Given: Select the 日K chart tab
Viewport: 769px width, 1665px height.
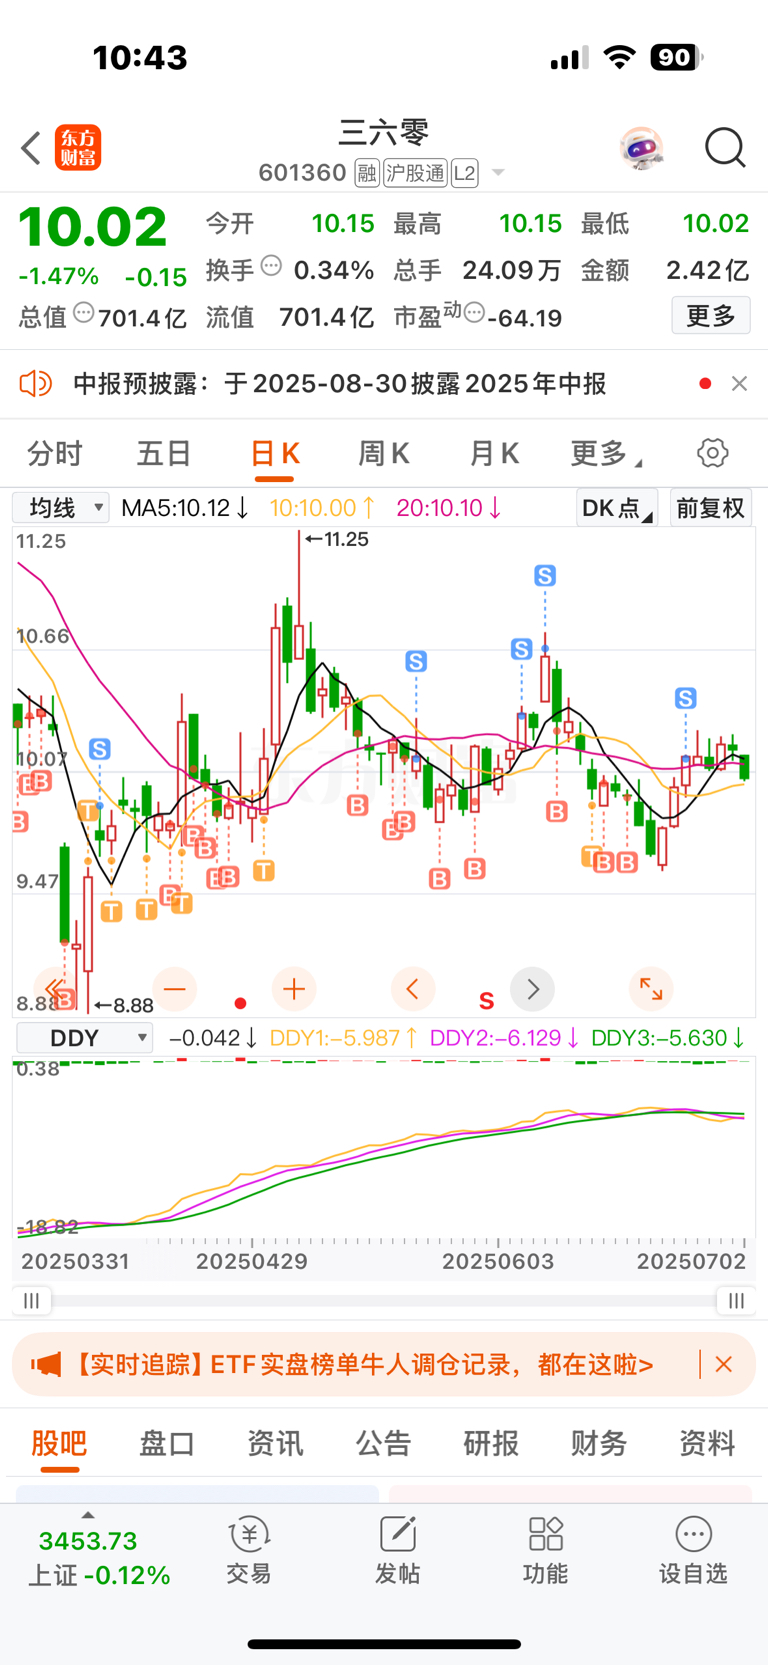Looking at the screenshot, I should click(x=274, y=454).
